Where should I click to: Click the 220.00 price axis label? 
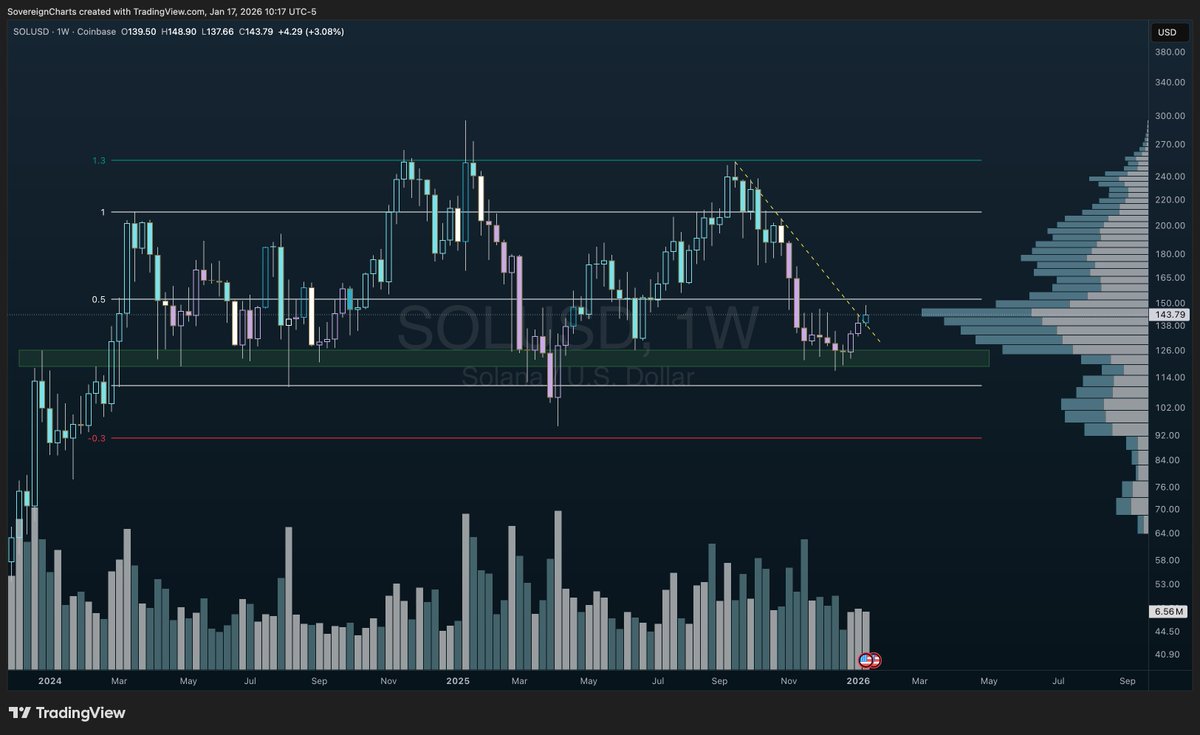tap(1169, 200)
